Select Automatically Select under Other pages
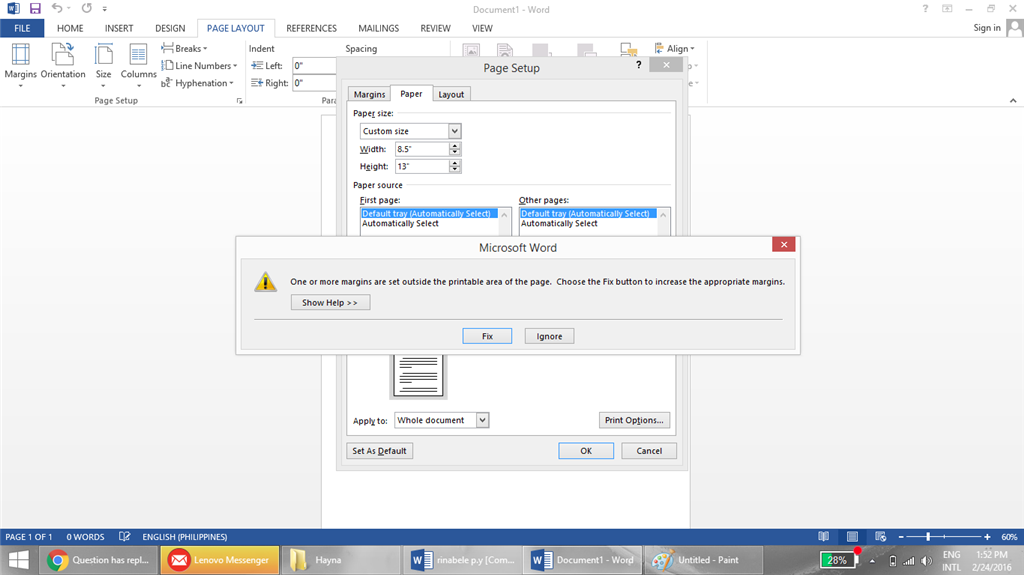 click(559, 223)
